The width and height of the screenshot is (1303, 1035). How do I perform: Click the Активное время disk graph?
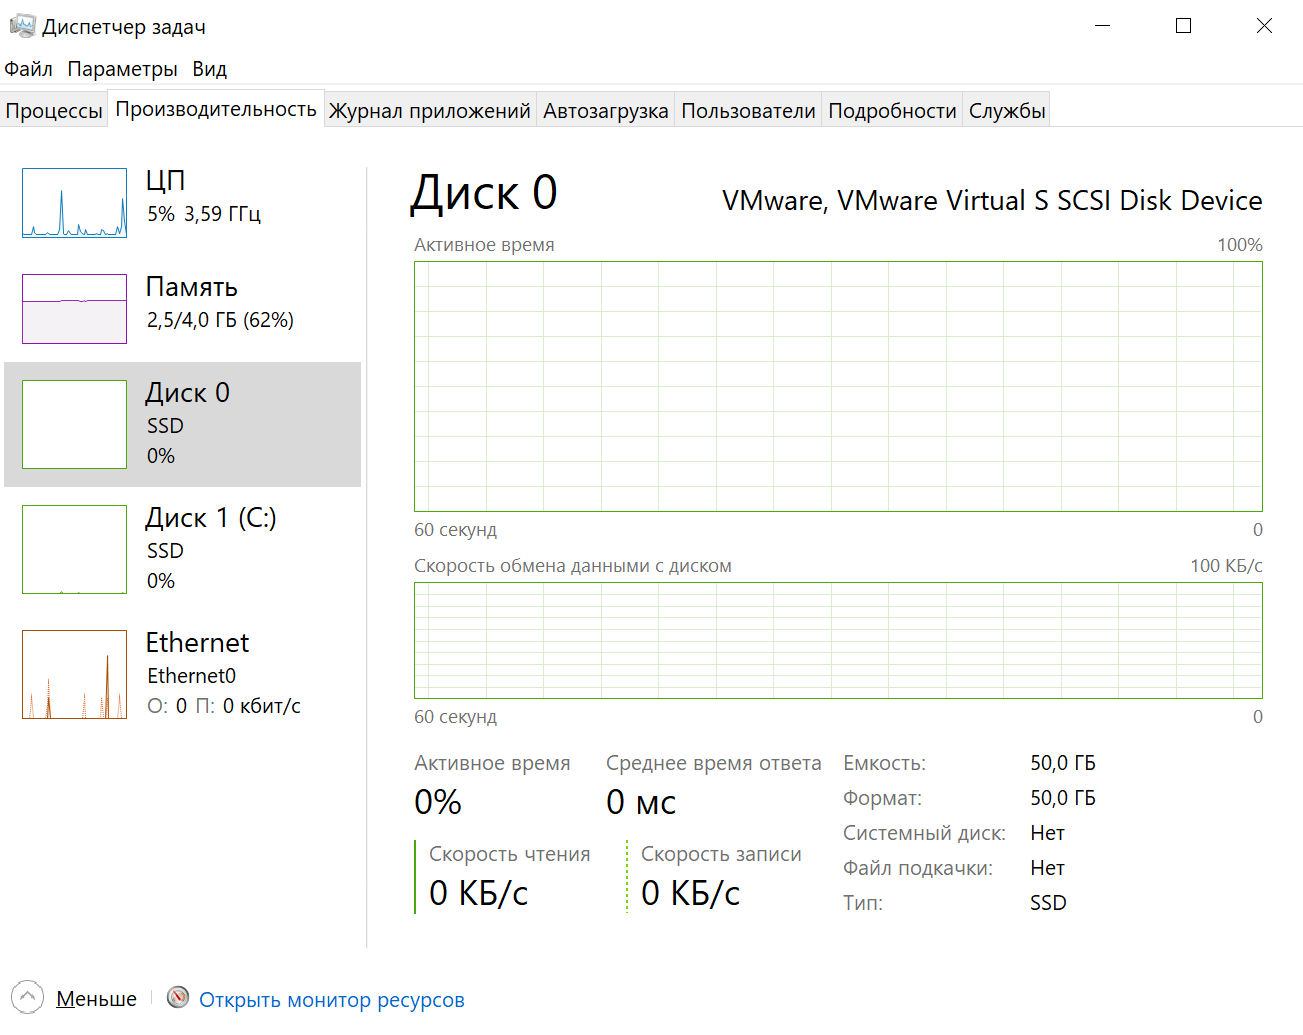(x=838, y=386)
